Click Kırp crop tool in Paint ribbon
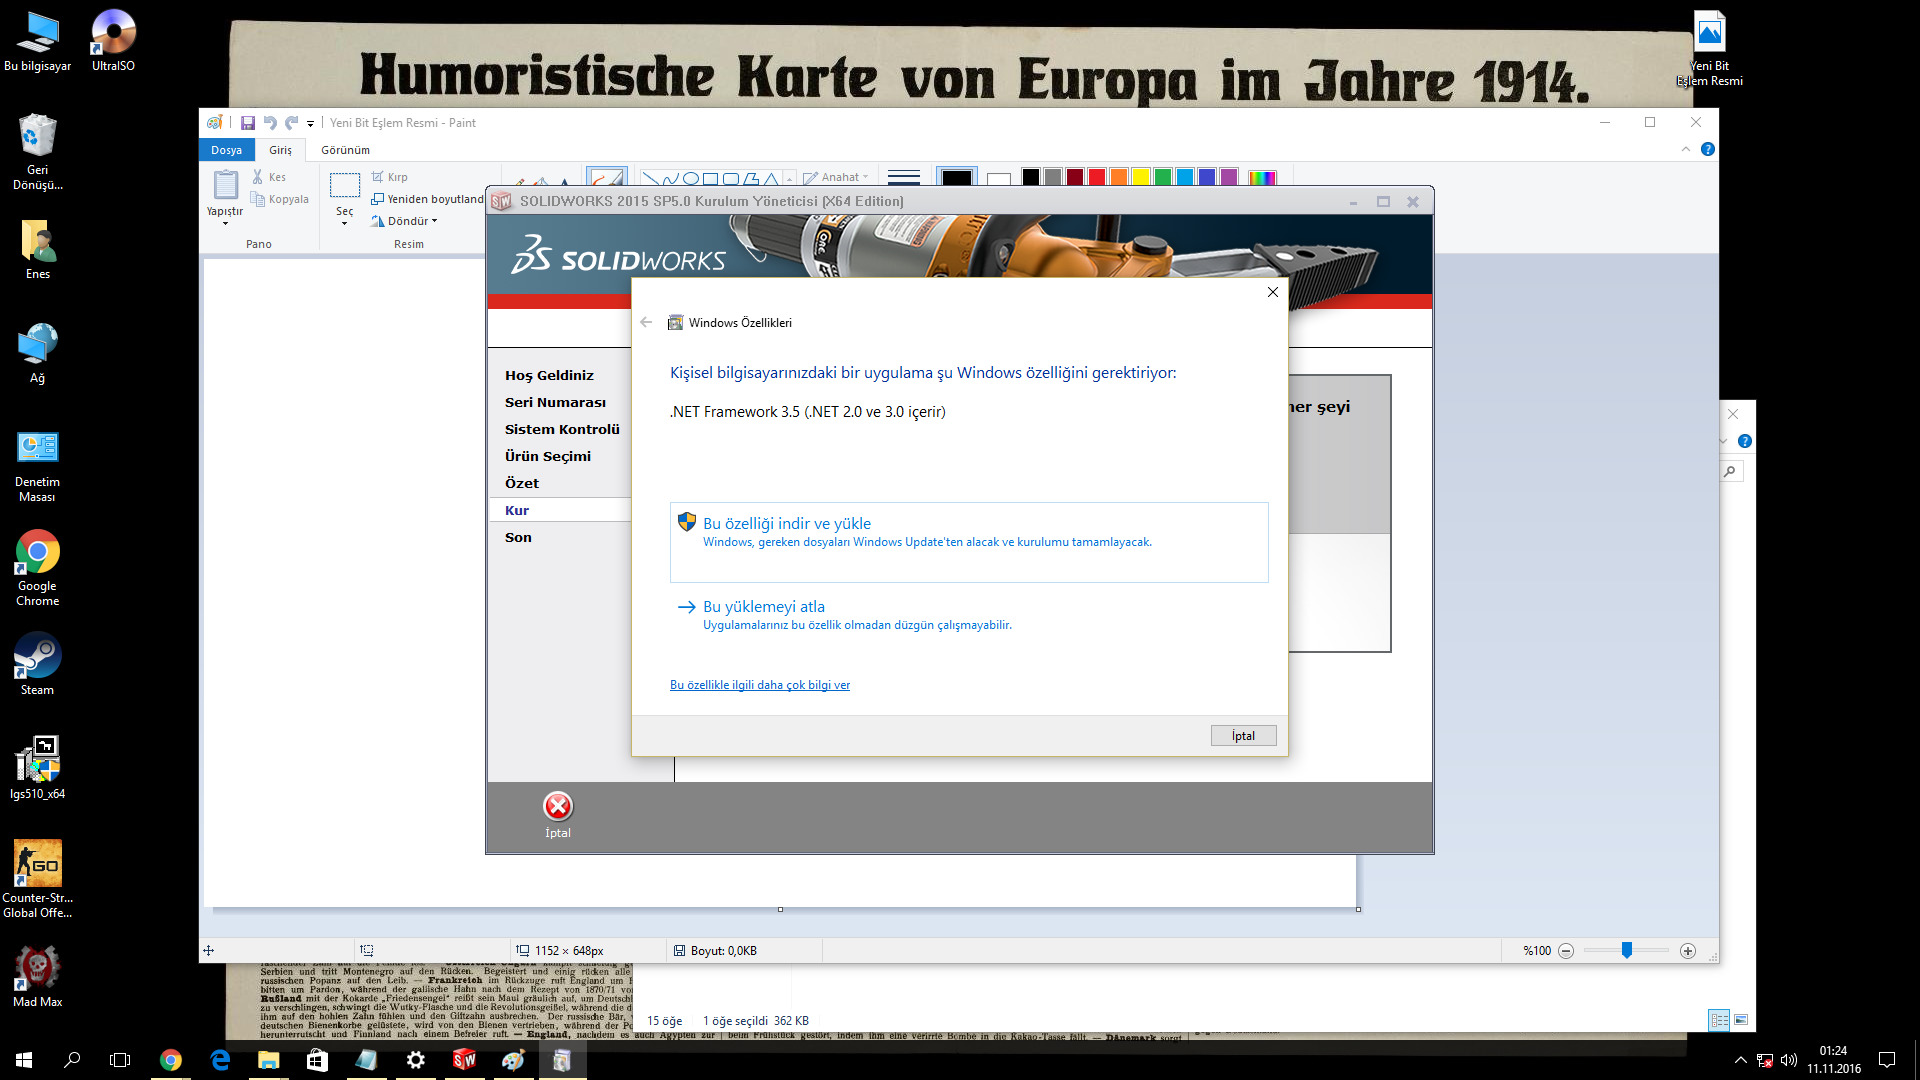1920x1080 pixels. (390, 177)
